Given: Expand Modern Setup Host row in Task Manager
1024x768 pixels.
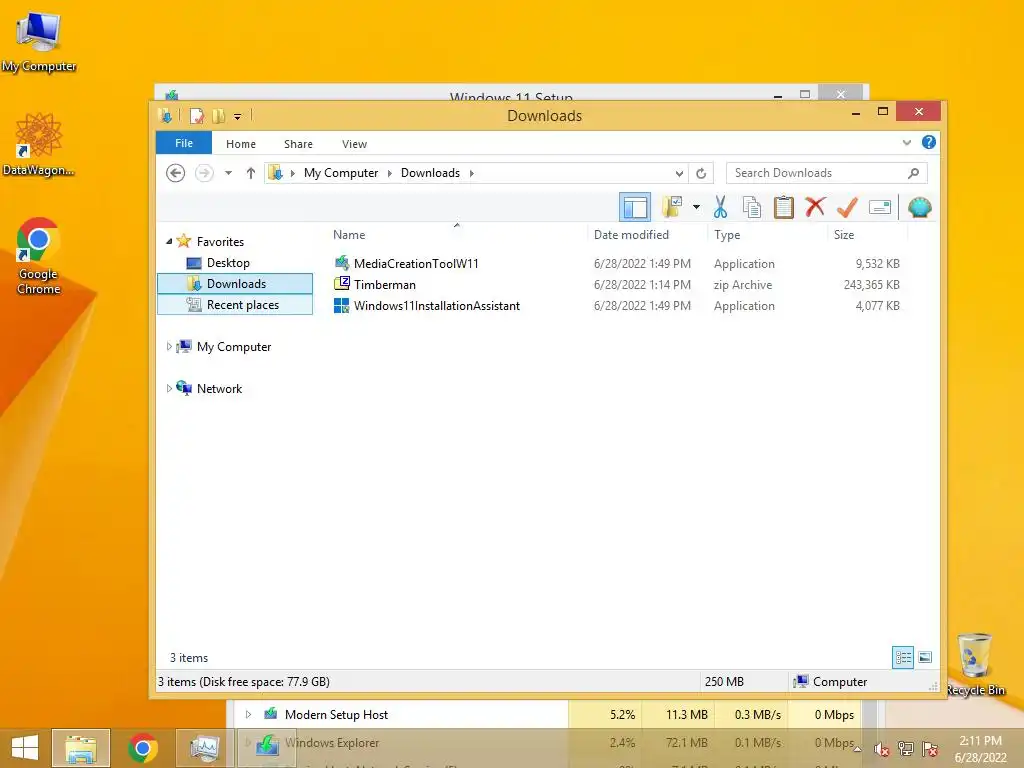Looking at the screenshot, I should click(248, 714).
